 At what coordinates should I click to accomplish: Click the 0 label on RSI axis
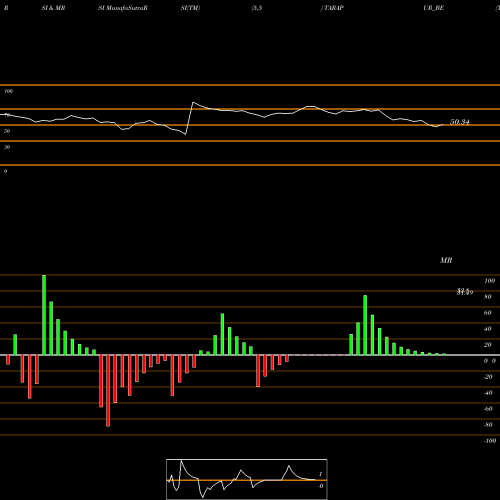coord(5,171)
